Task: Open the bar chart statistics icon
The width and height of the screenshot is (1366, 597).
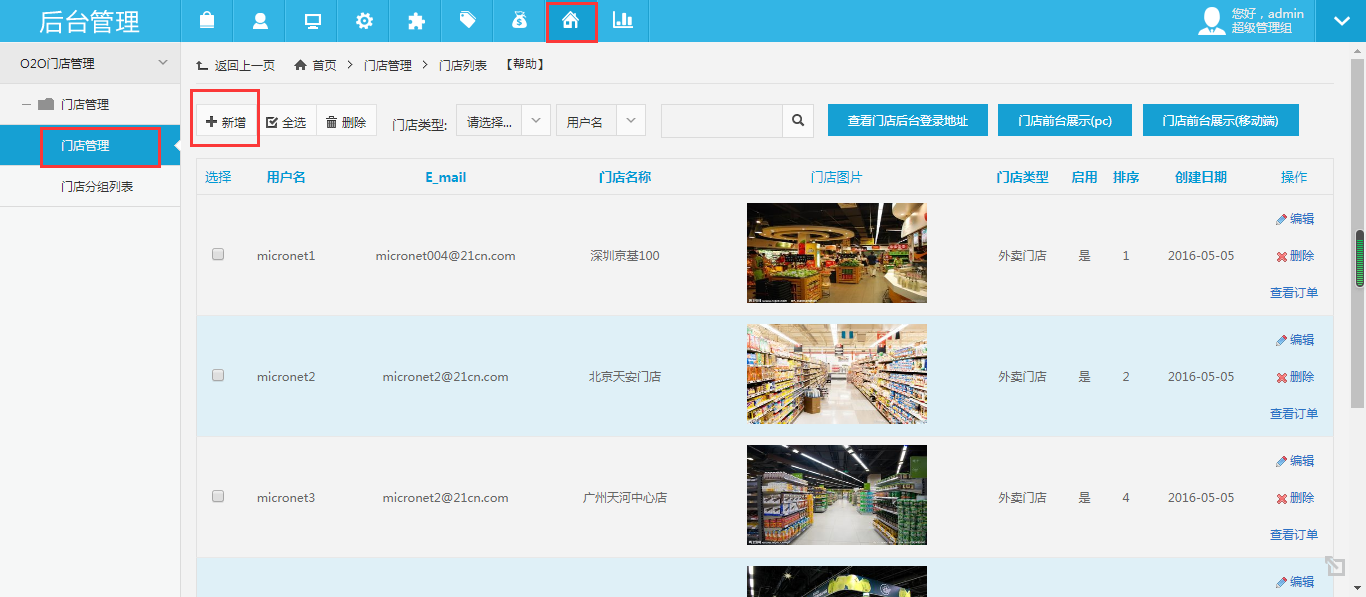Action: [623, 21]
